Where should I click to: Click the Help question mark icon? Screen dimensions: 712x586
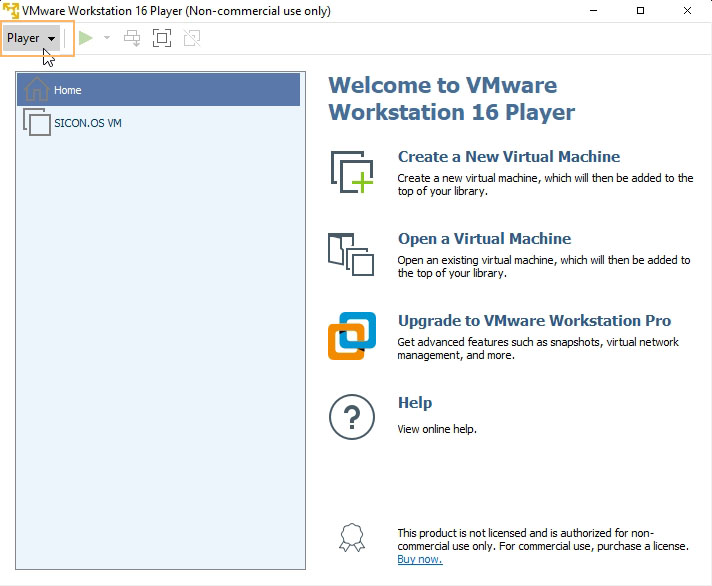tap(351, 417)
